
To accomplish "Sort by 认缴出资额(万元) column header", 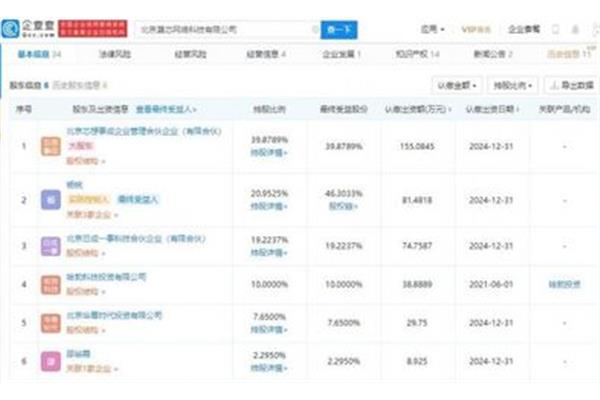I will (417, 109).
